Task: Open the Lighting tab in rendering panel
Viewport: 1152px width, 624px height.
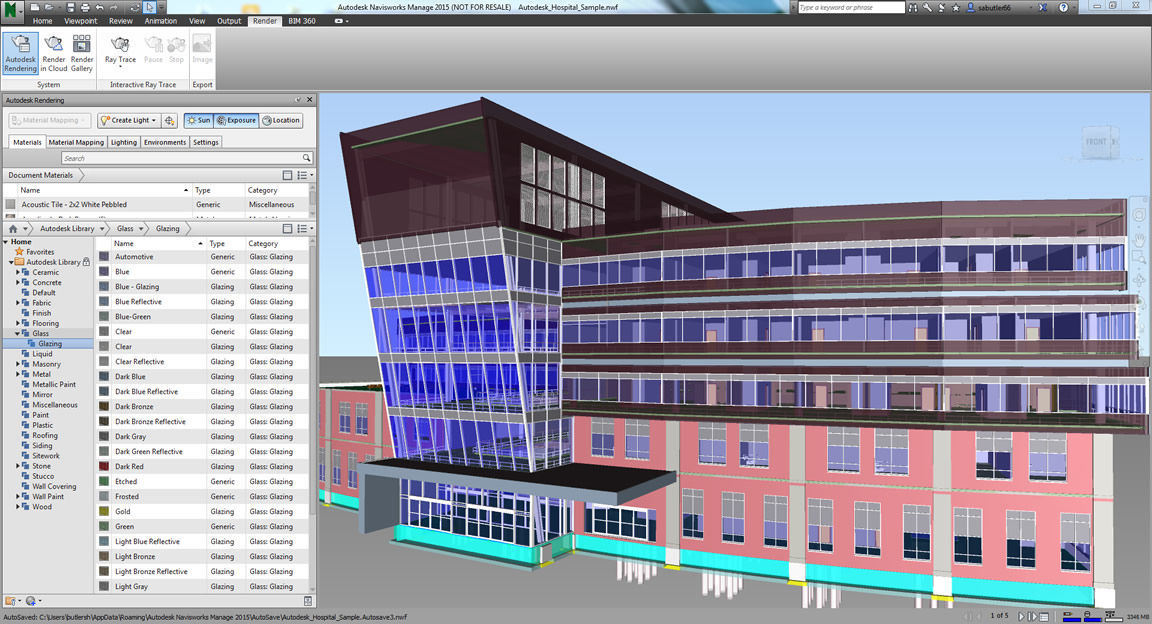Action: [124, 142]
